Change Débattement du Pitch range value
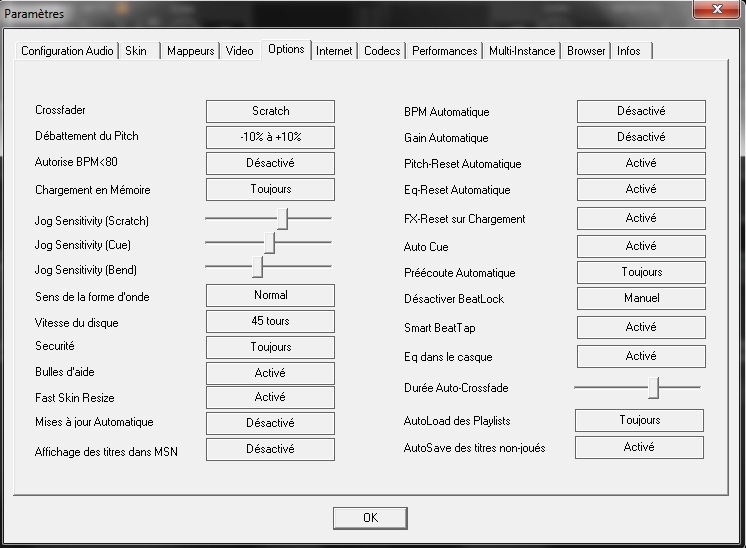Screen dimensions: 746x548 click(x=270, y=138)
